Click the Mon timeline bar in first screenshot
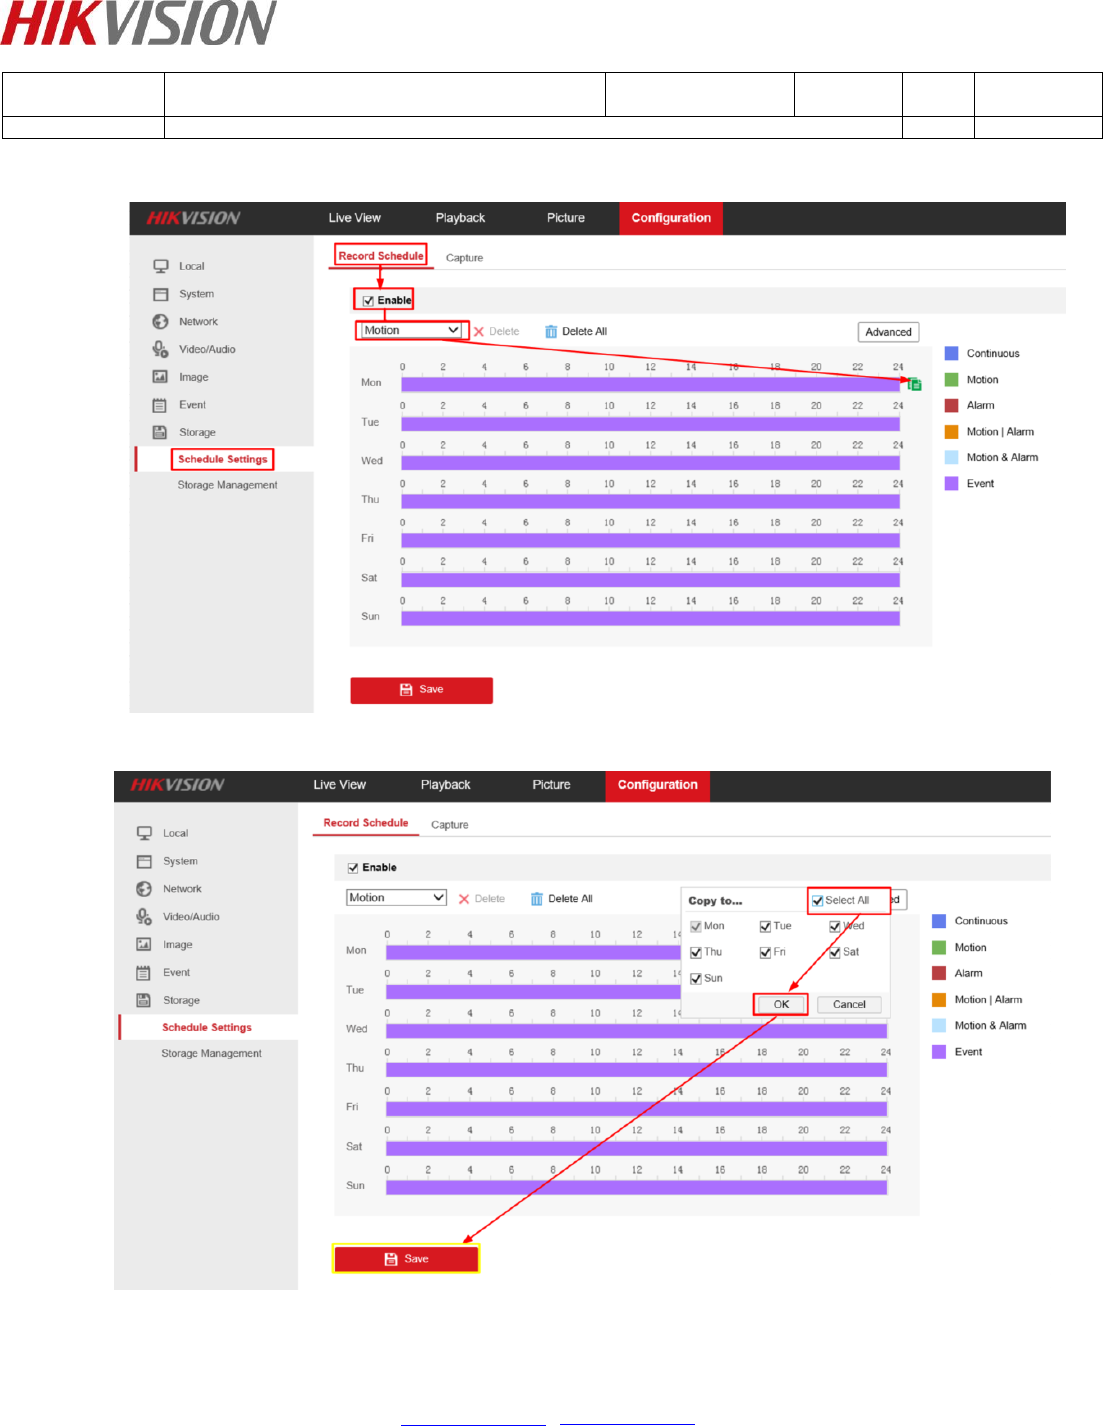The image size is (1103, 1426). click(x=650, y=384)
